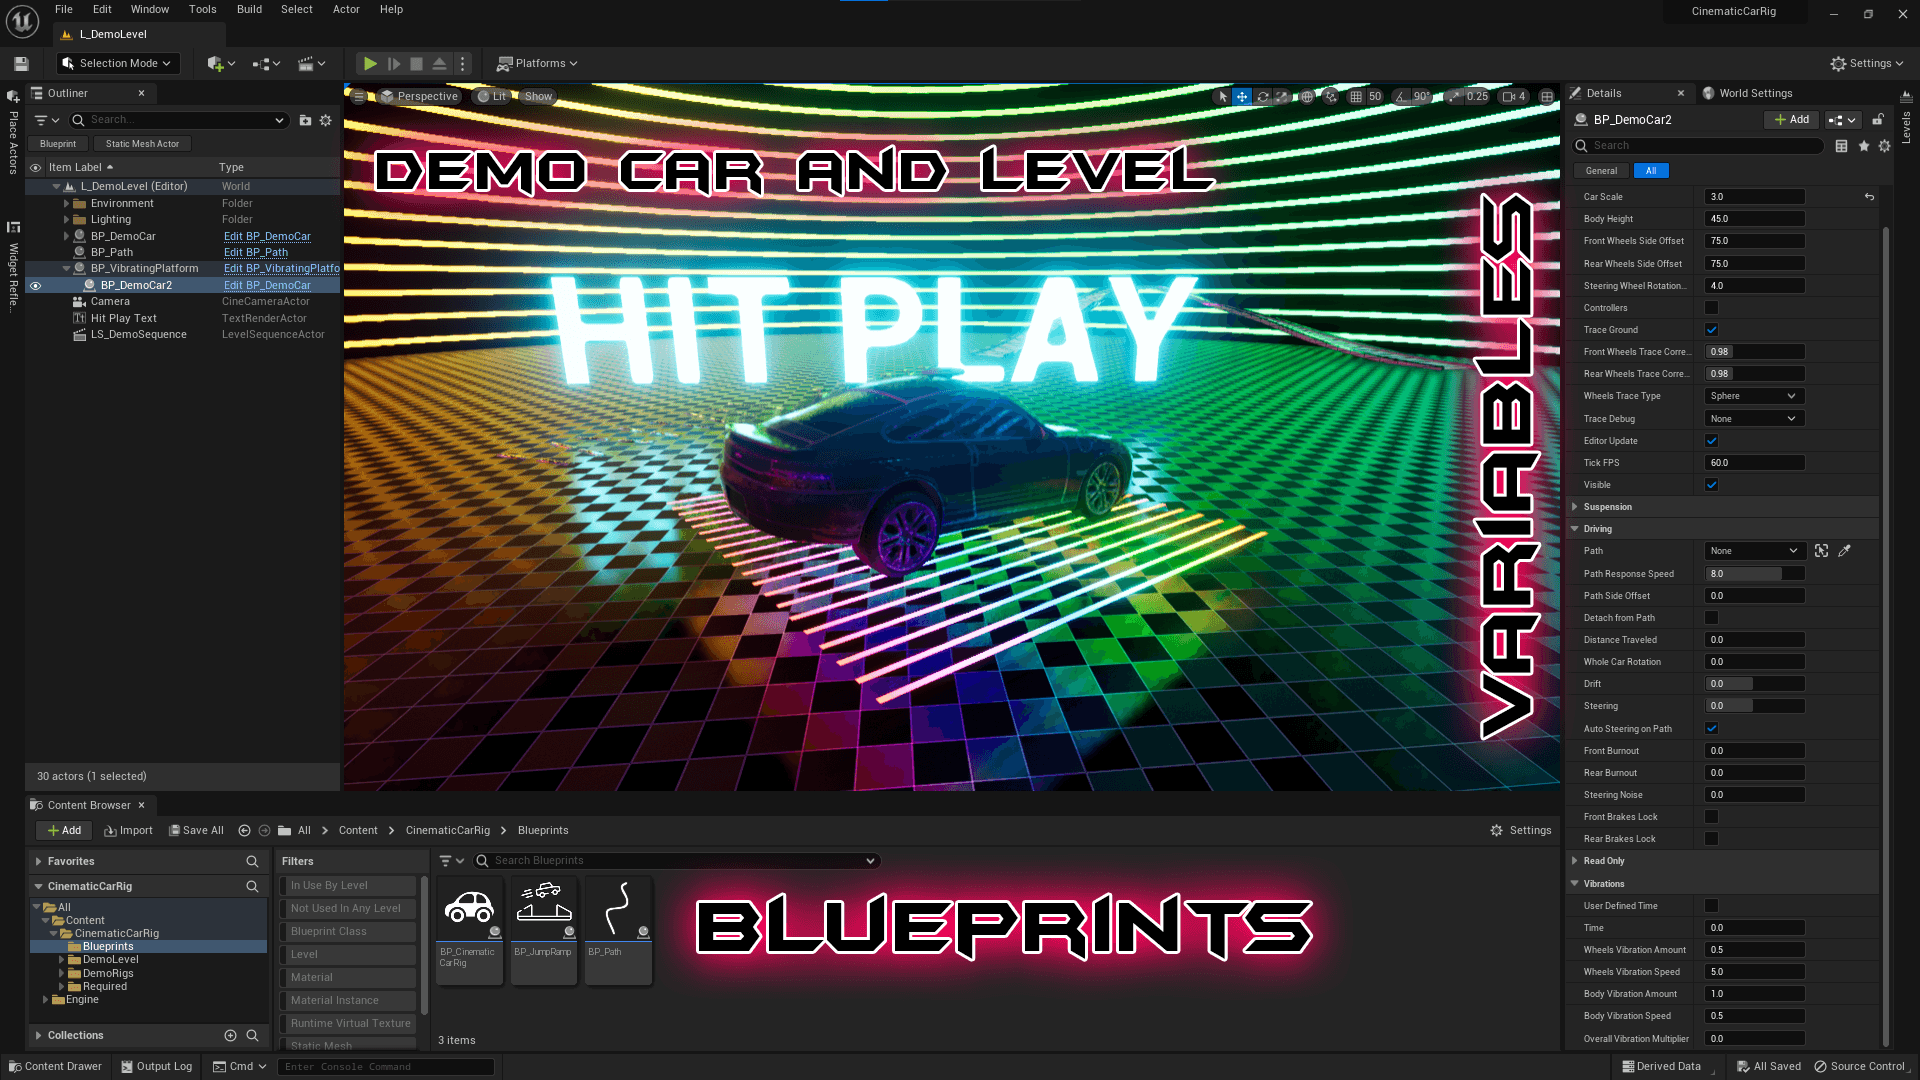Click Save All in Content Browser
This screenshot has width=1920, height=1080.
(x=196, y=830)
